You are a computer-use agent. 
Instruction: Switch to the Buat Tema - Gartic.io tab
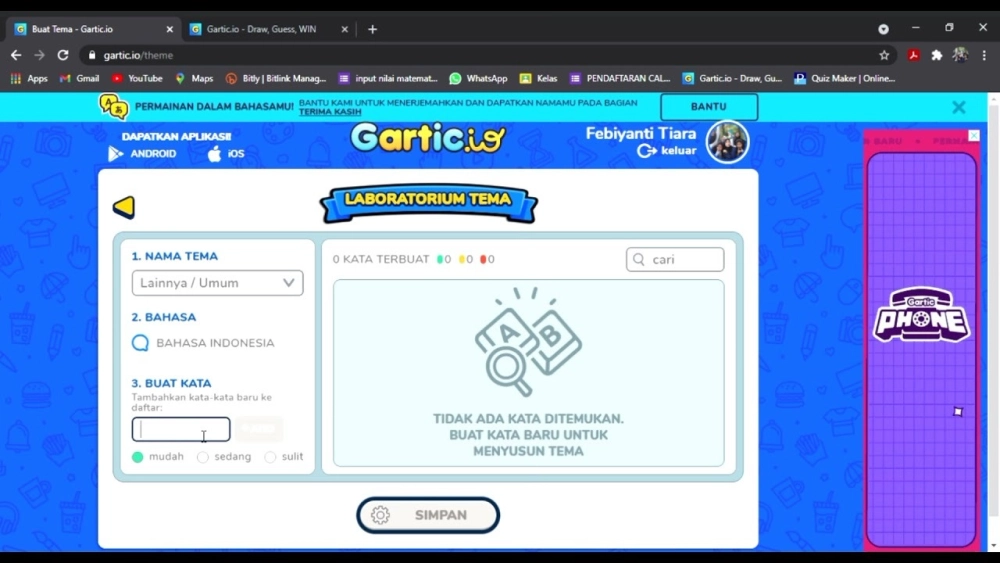pos(92,29)
